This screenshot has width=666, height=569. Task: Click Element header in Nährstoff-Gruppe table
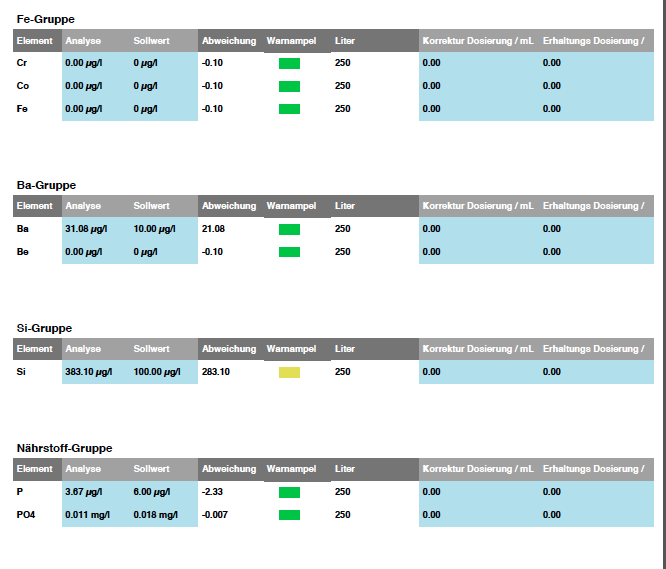[x=35, y=469]
